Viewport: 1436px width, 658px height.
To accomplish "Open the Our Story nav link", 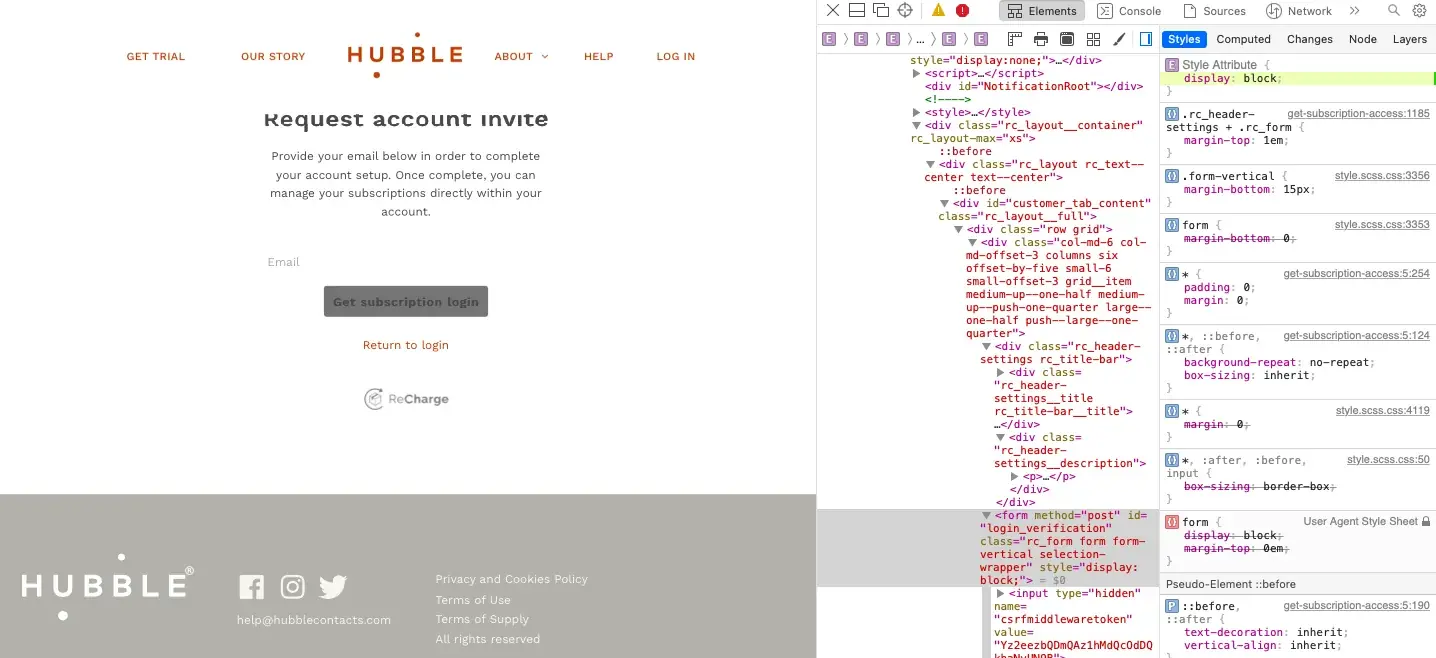I will (x=273, y=57).
